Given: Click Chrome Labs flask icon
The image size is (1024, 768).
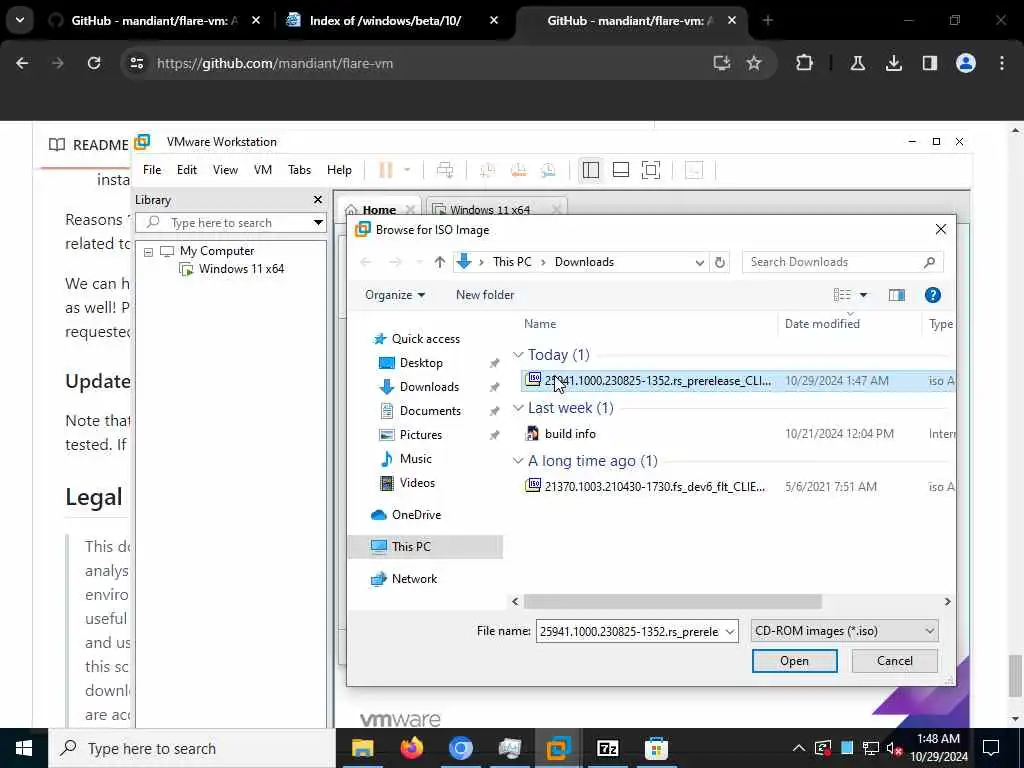Looking at the screenshot, I should tap(857, 63).
